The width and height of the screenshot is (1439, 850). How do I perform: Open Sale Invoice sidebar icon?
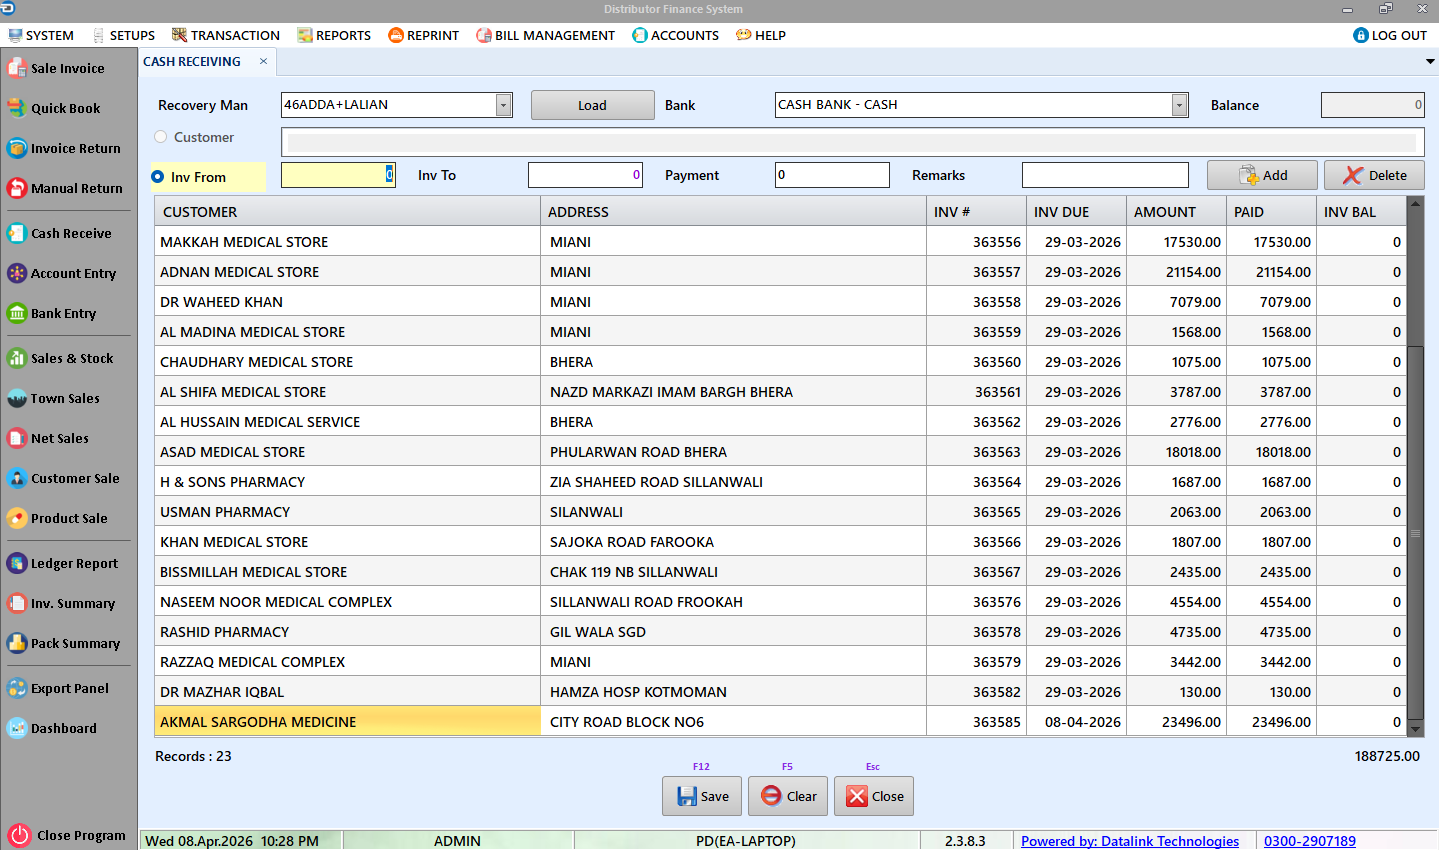17,68
